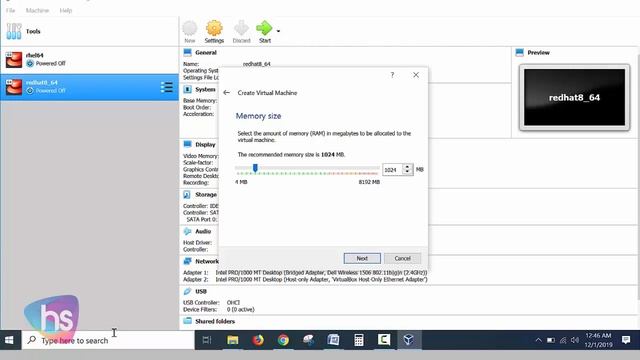The width and height of the screenshot is (640, 360).
Task: Click the volume icon in system tray
Action: click(x=575, y=340)
